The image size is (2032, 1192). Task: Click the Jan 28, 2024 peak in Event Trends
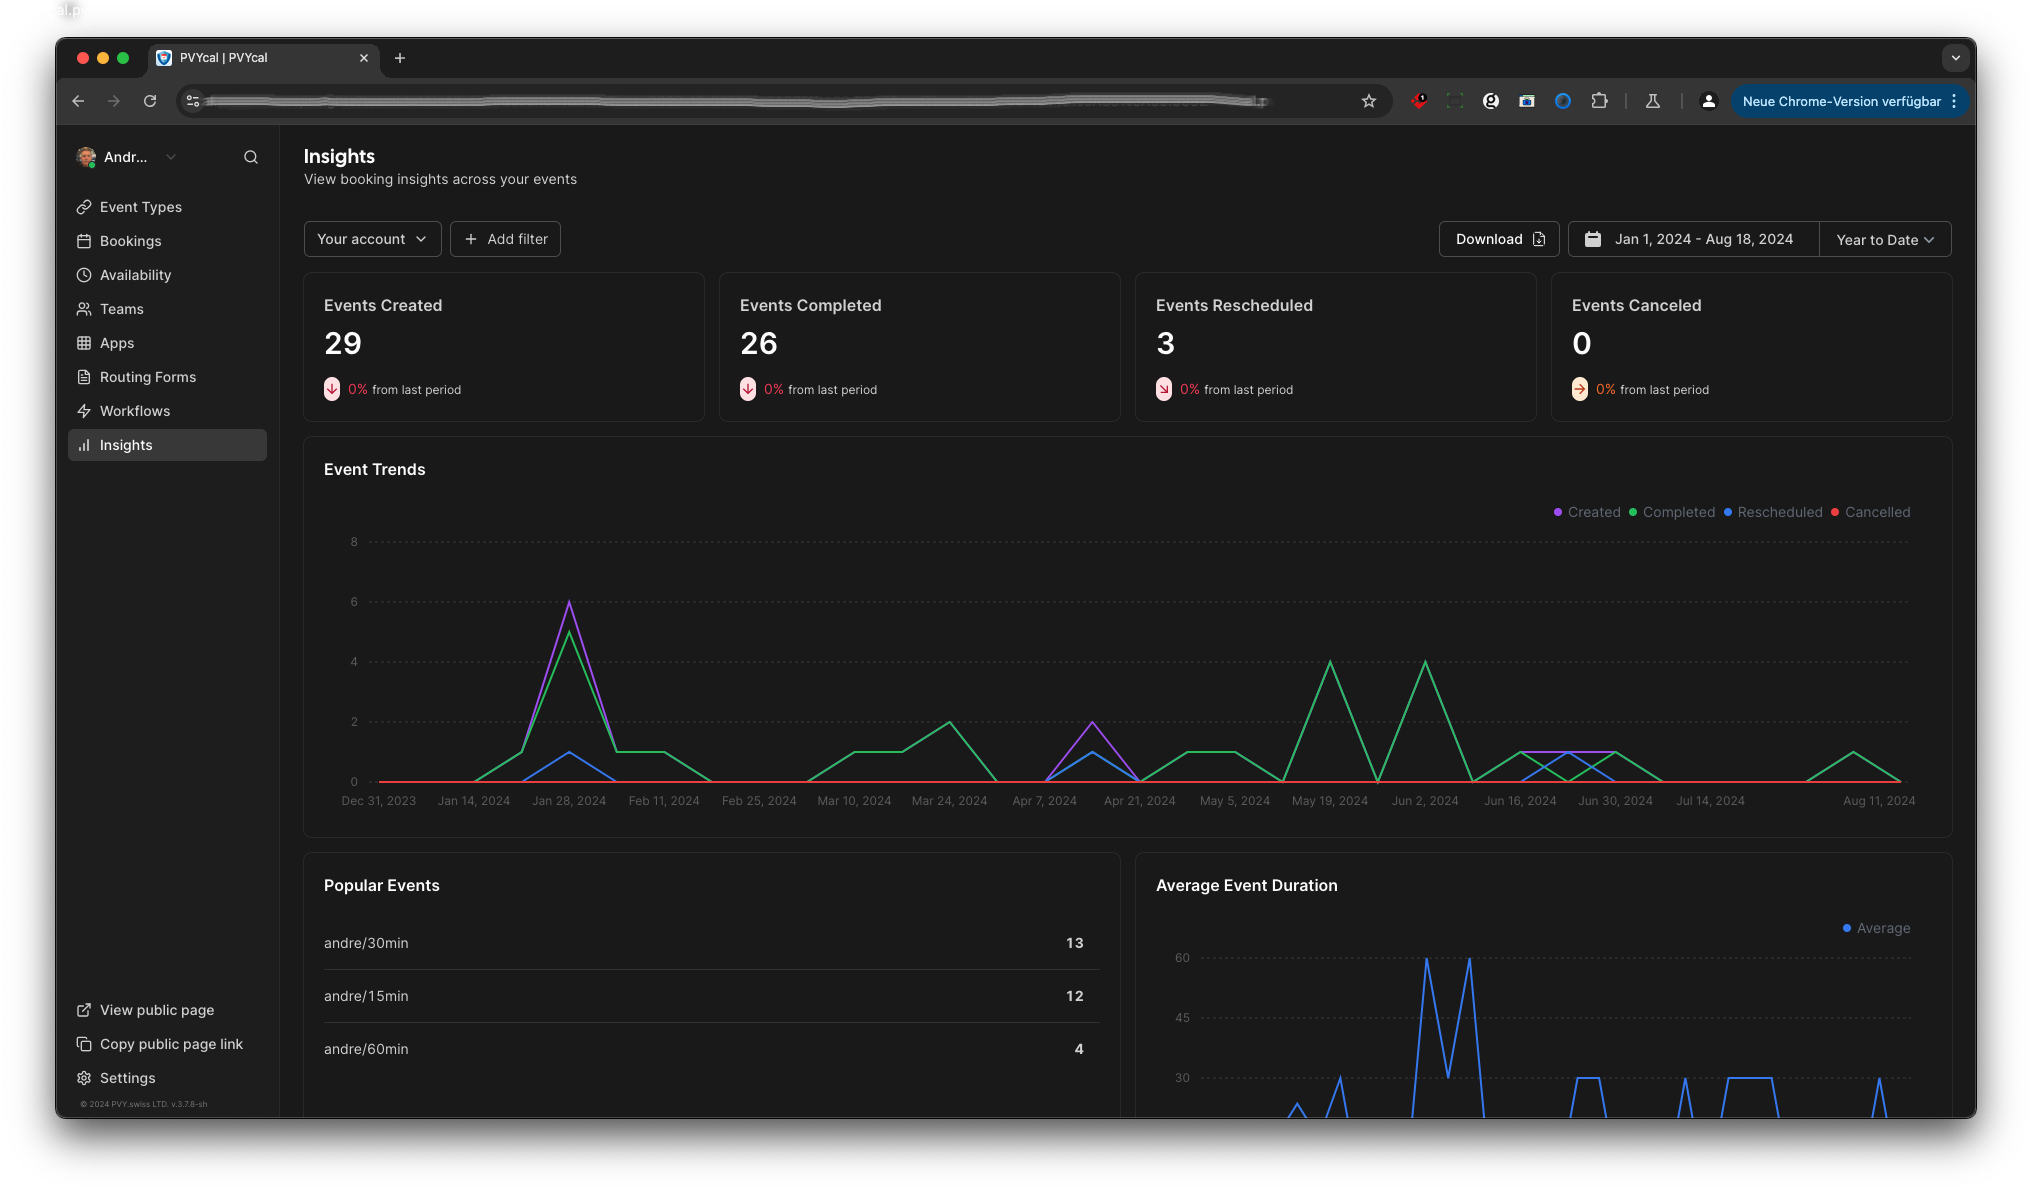tap(569, 601)
